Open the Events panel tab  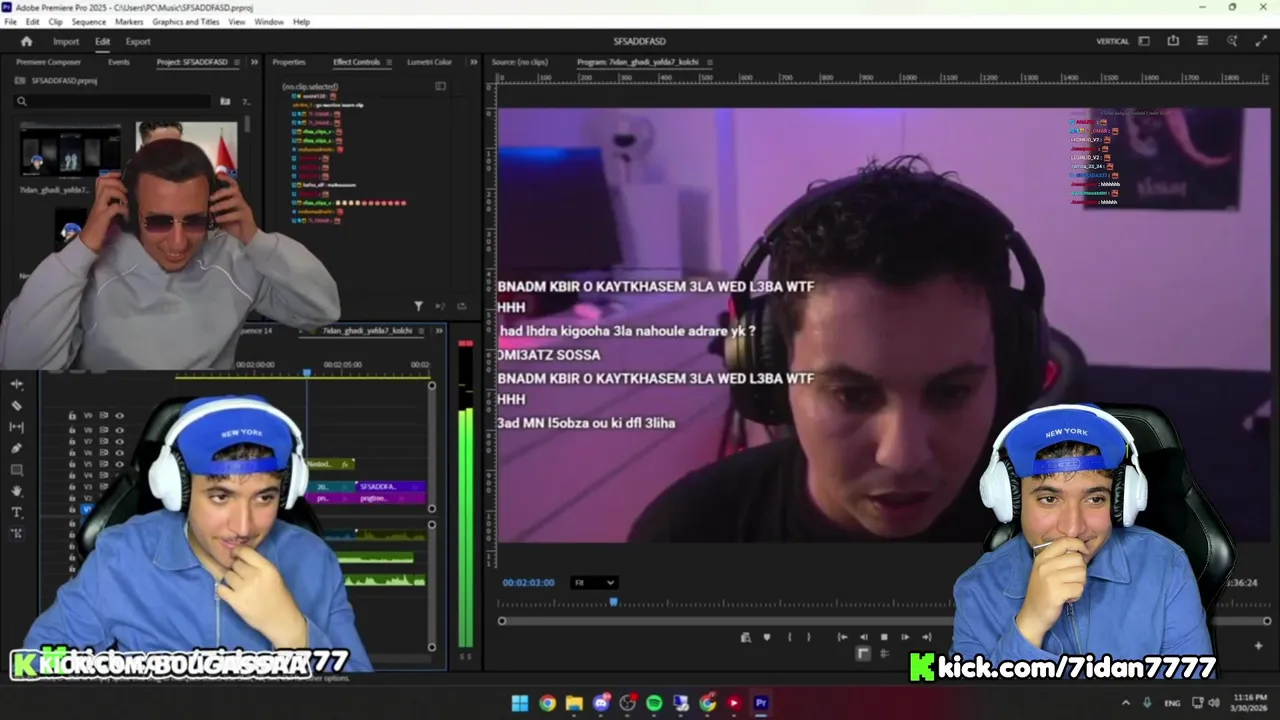point(118,62)
